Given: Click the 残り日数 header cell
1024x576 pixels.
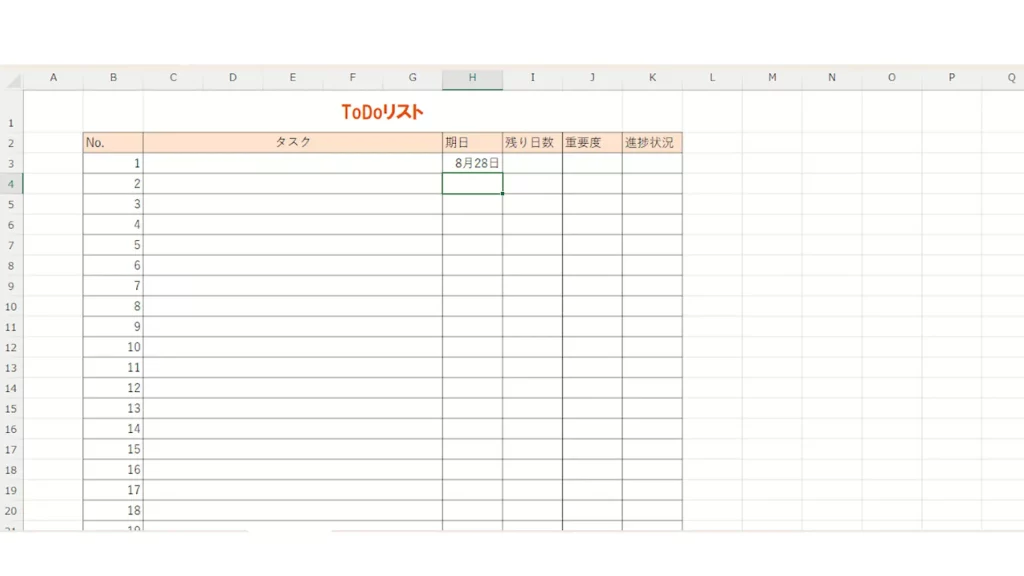Looking at the screenshot, I should point(532,143).
